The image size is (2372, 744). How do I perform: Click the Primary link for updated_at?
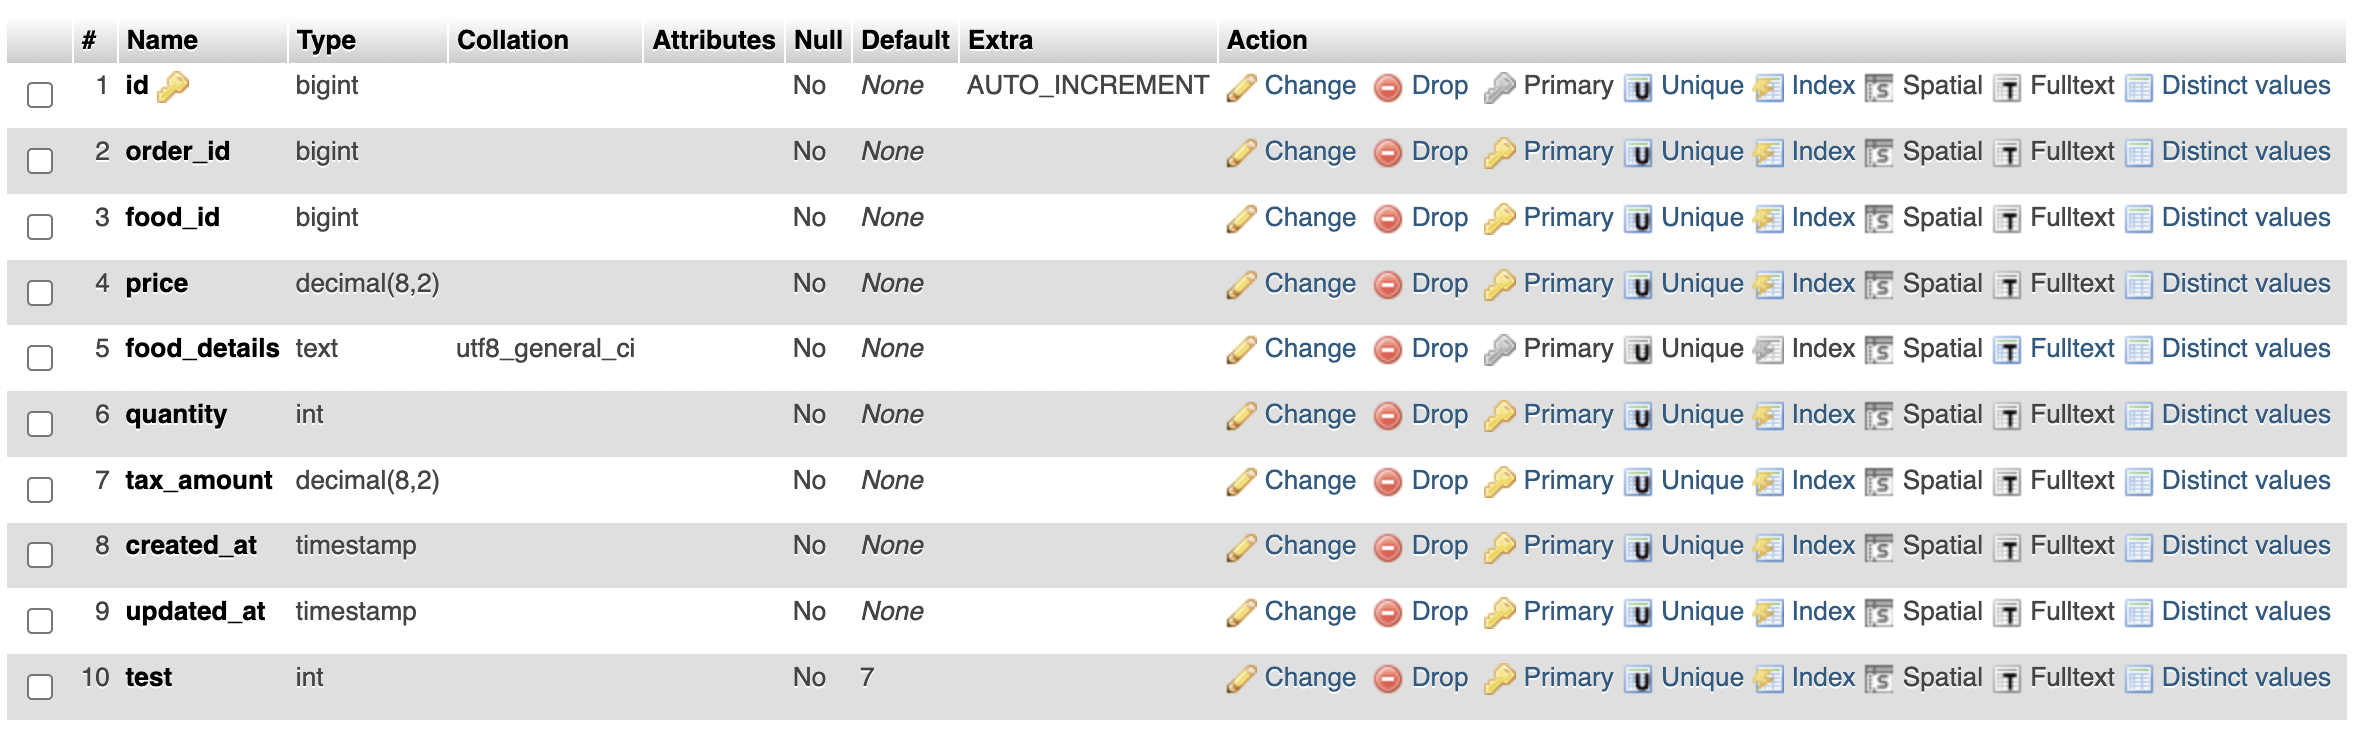[1568, 612]
